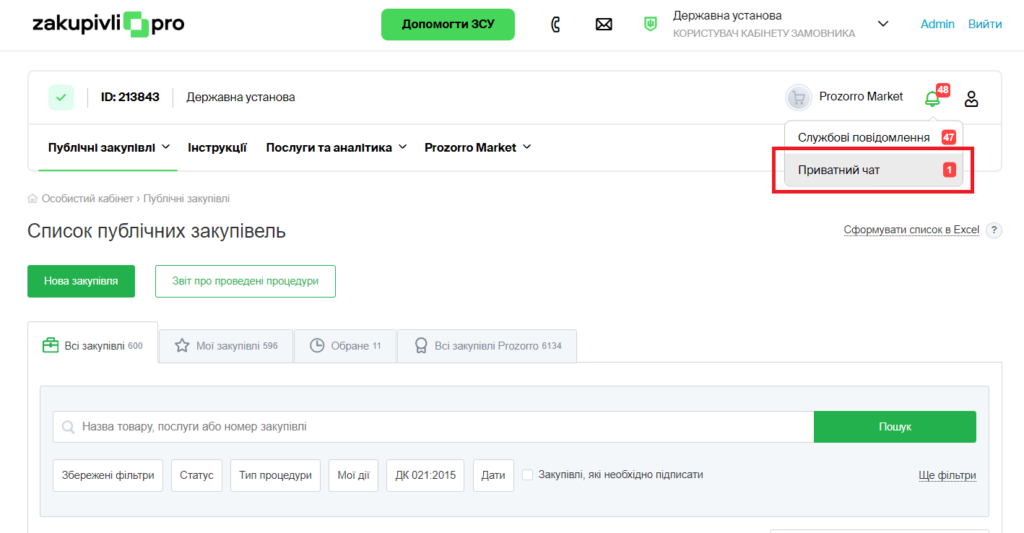Tick the 'Закупівлі, які необхідно підписати' checkbox
This screenshot has width=1024, height=533.
(527, 475)
